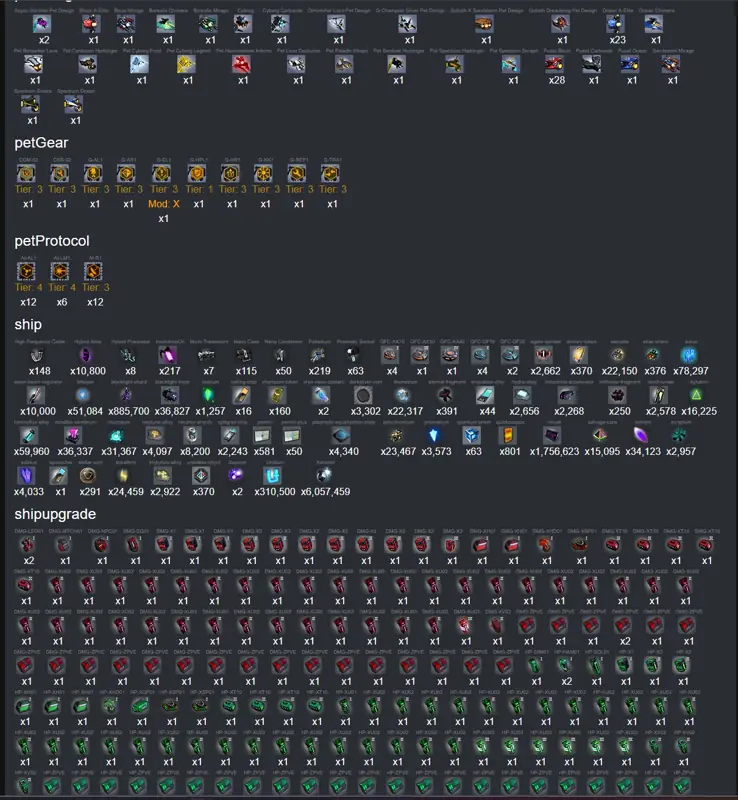The width and height of the screenshot is (738, 800).
Task: Select the High Frequency Cable x148
Action: point(38,355)
